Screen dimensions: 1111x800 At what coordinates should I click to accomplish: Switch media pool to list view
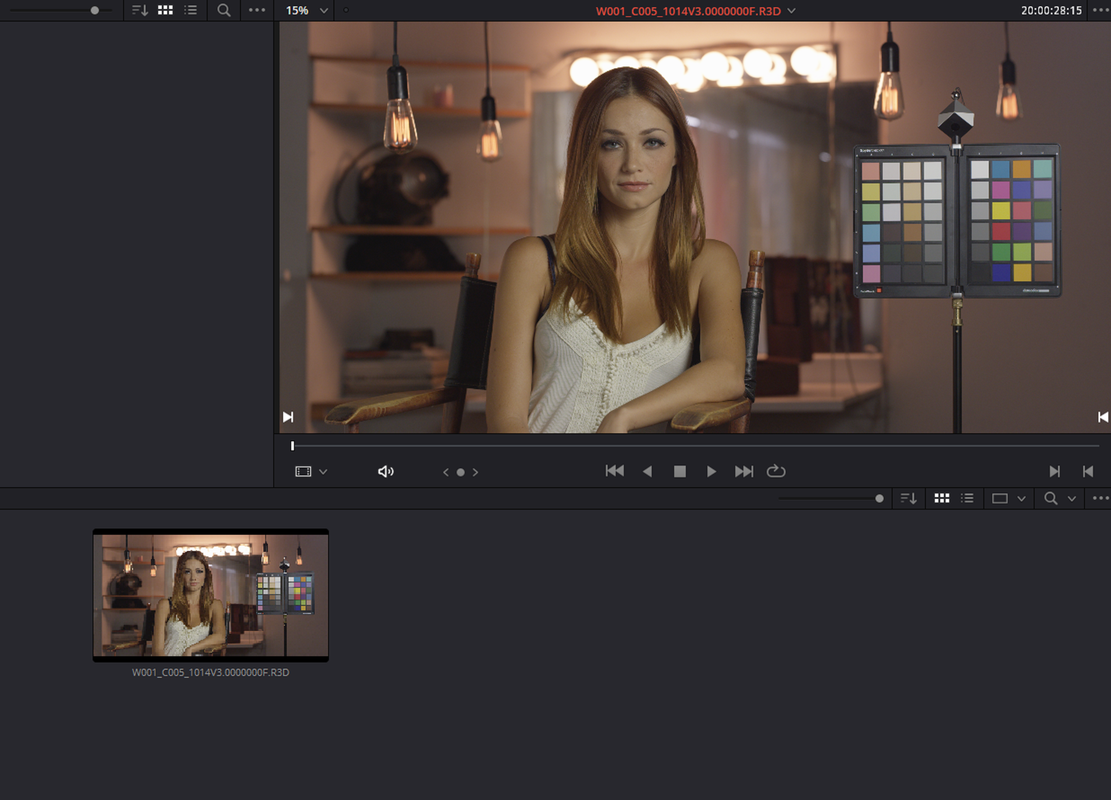coord(967,499)
